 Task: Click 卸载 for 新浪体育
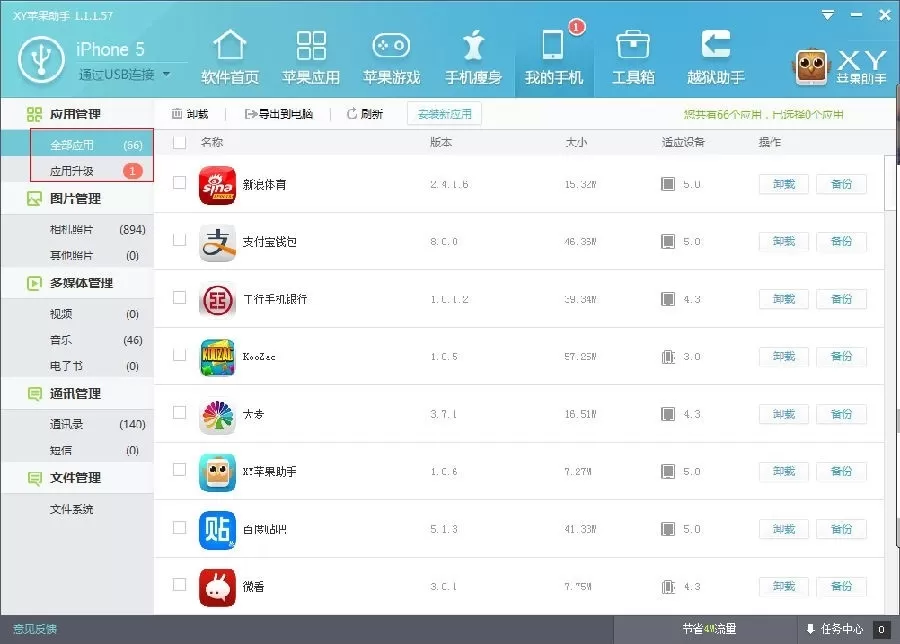point(783,184)
